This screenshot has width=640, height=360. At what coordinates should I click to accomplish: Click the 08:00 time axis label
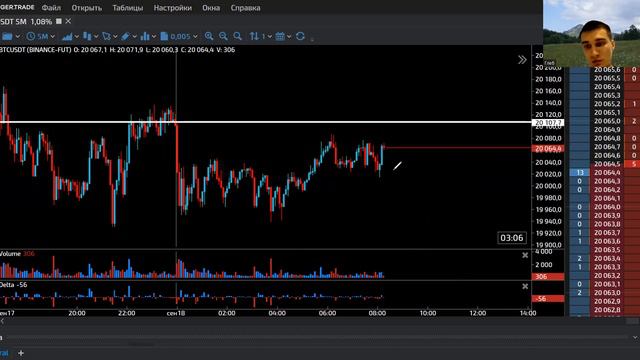(x=377, y=313)
